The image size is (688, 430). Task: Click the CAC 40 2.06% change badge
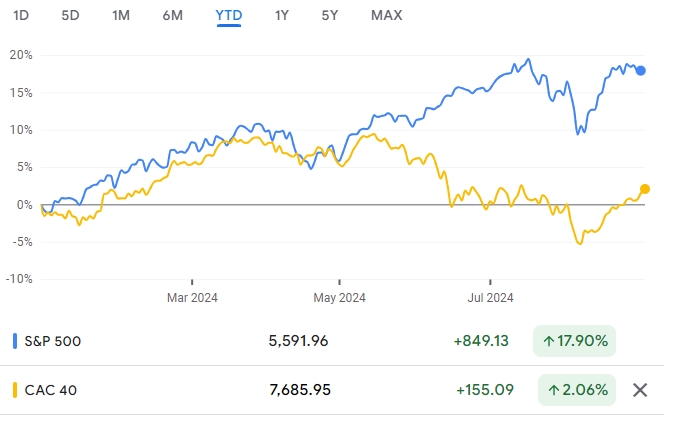575,390
